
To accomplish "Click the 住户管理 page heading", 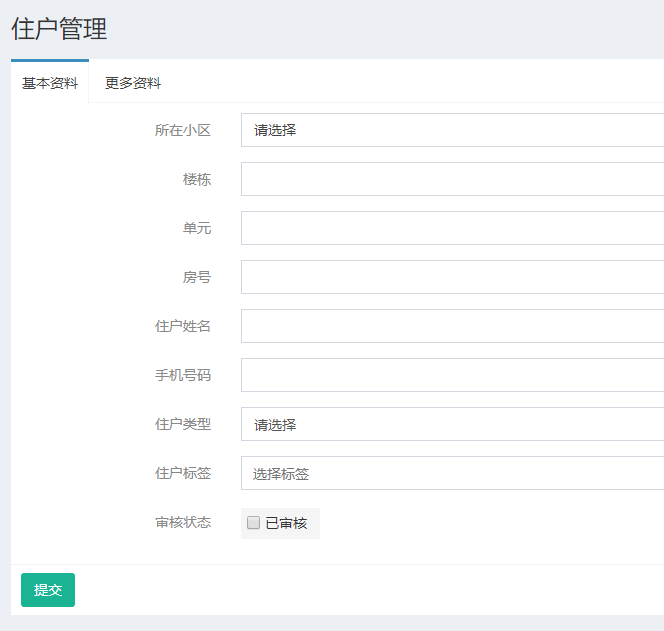I will click(59, 29).
